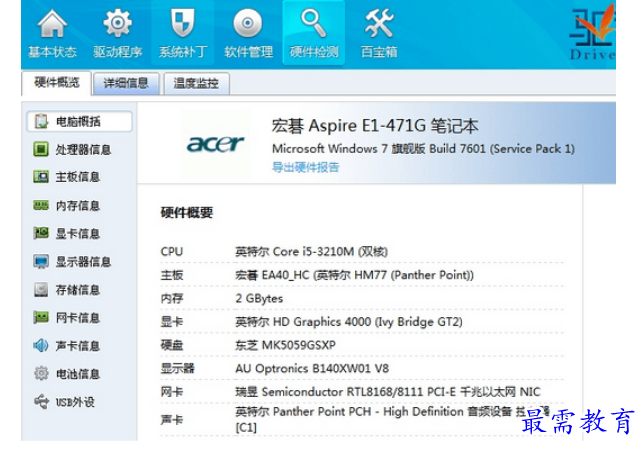Open the 基本状态 home icon

click(52, 24)
